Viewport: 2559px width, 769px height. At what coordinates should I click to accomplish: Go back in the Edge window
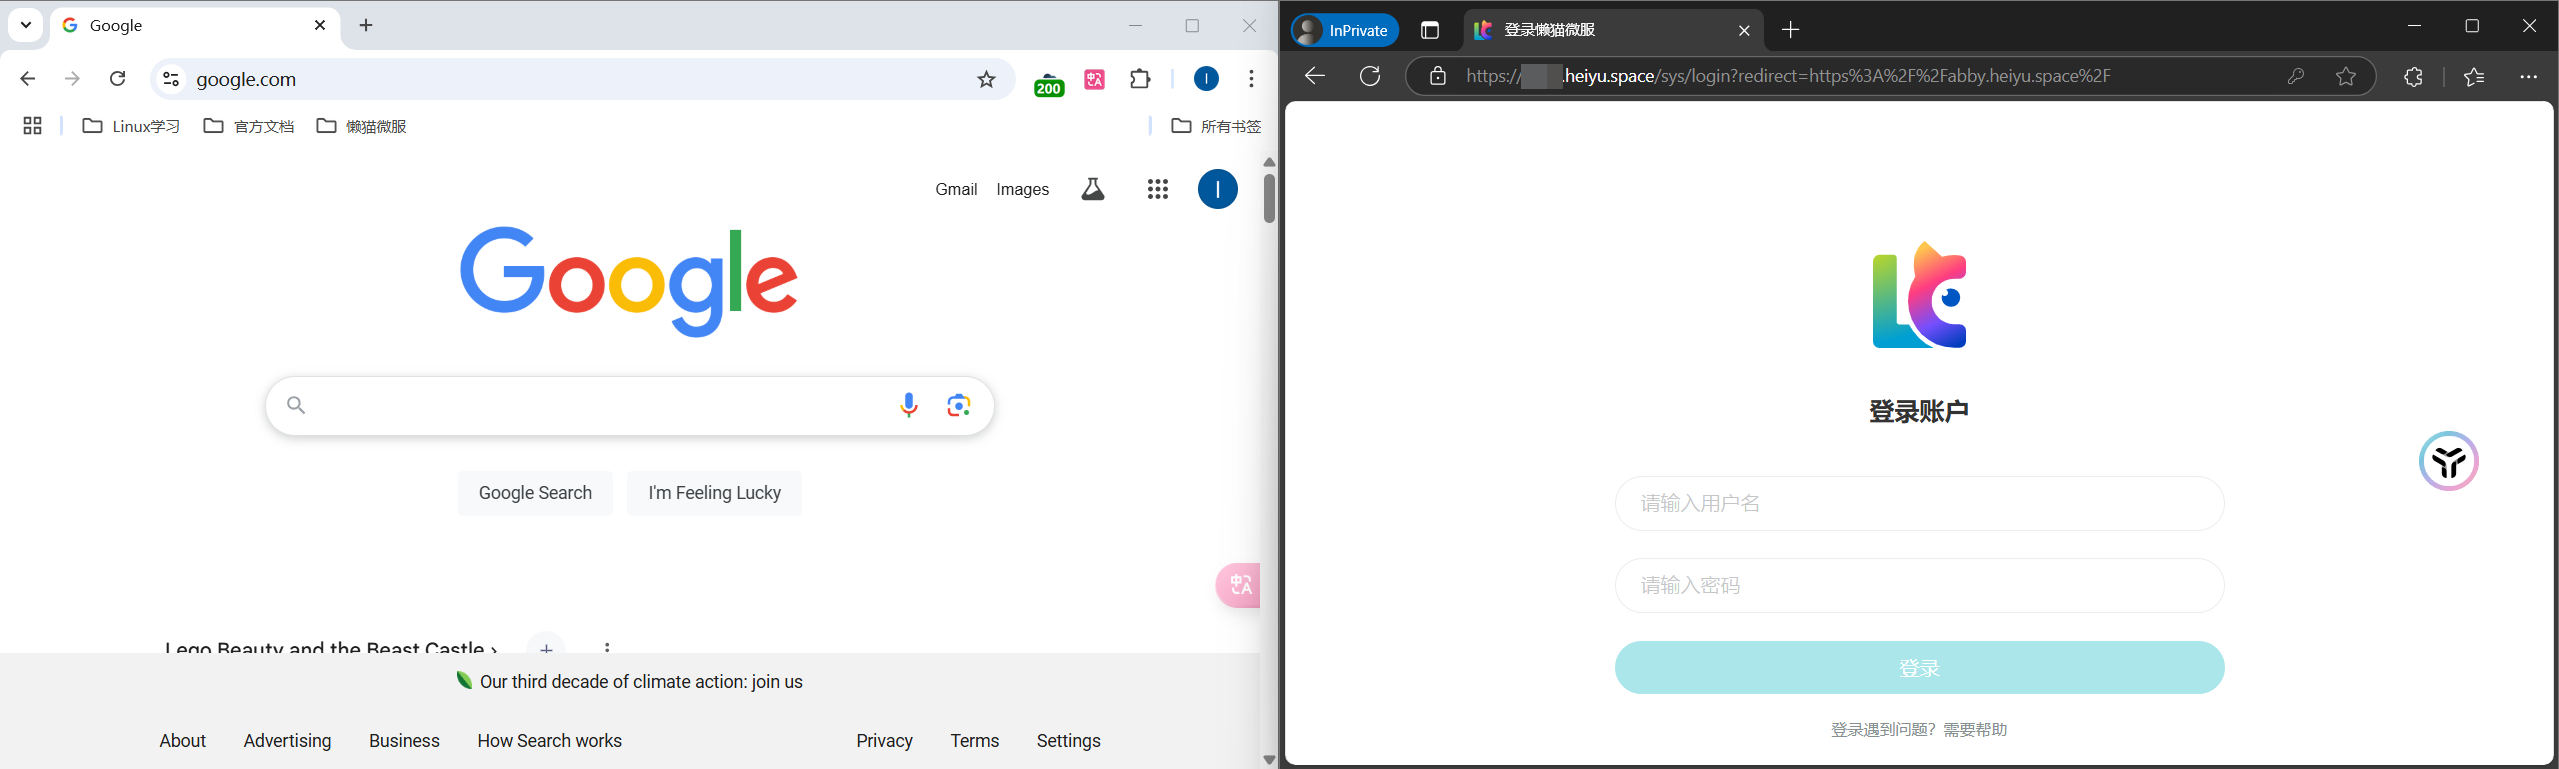click(1315, 76)
